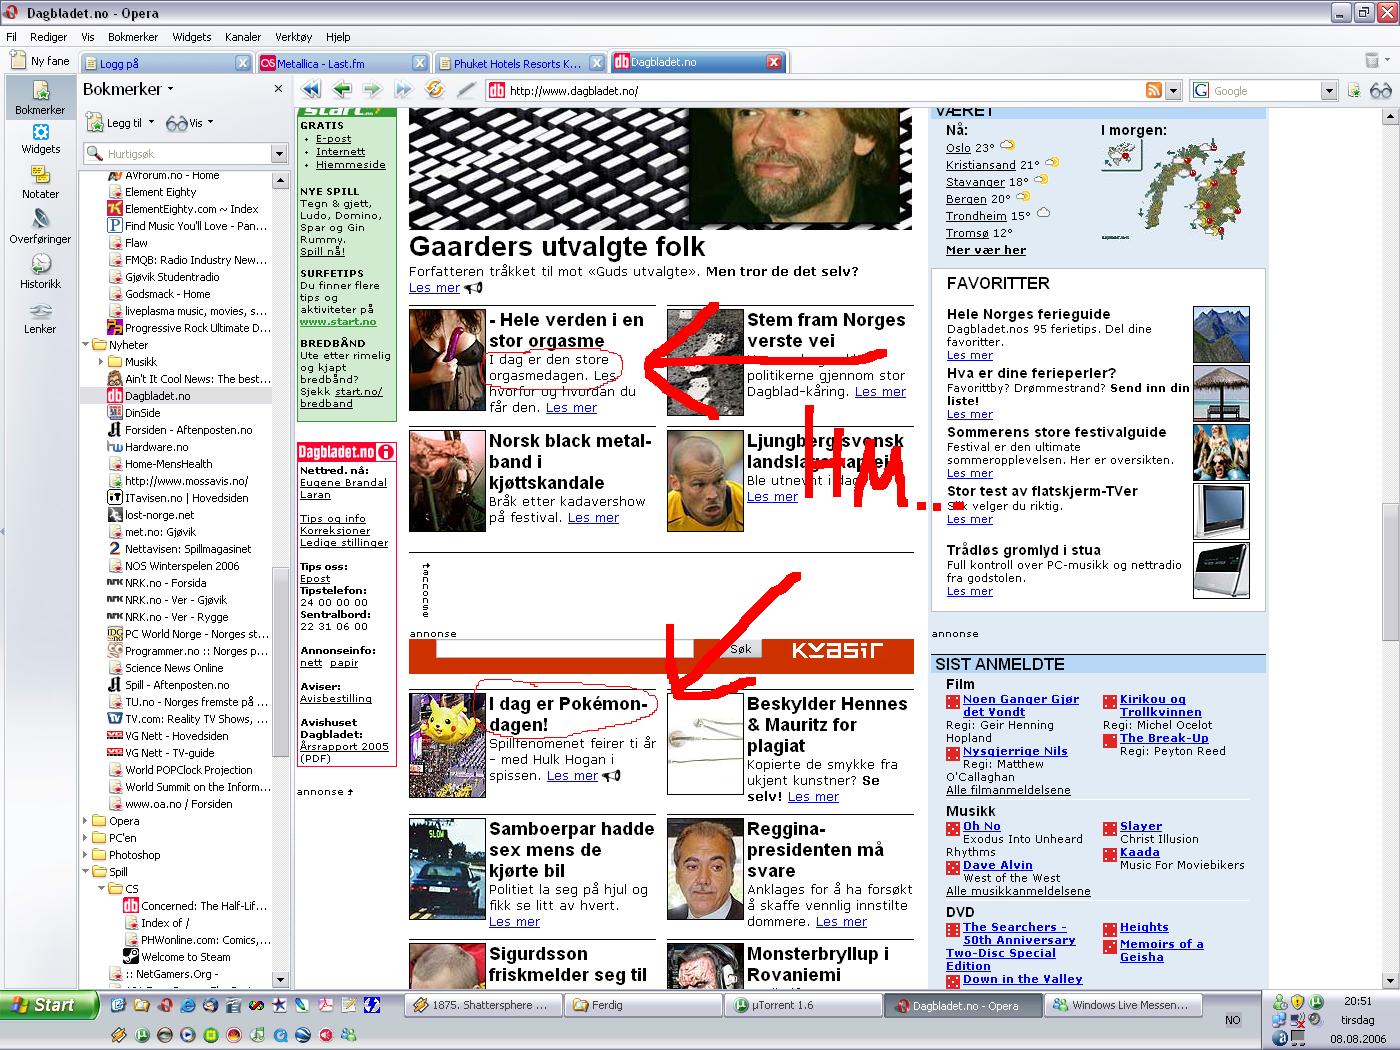Open the address bar dropdown arrow
Image resolution: width=1400 pixels, height=1050 pixels.
[x=1173, y=91]
